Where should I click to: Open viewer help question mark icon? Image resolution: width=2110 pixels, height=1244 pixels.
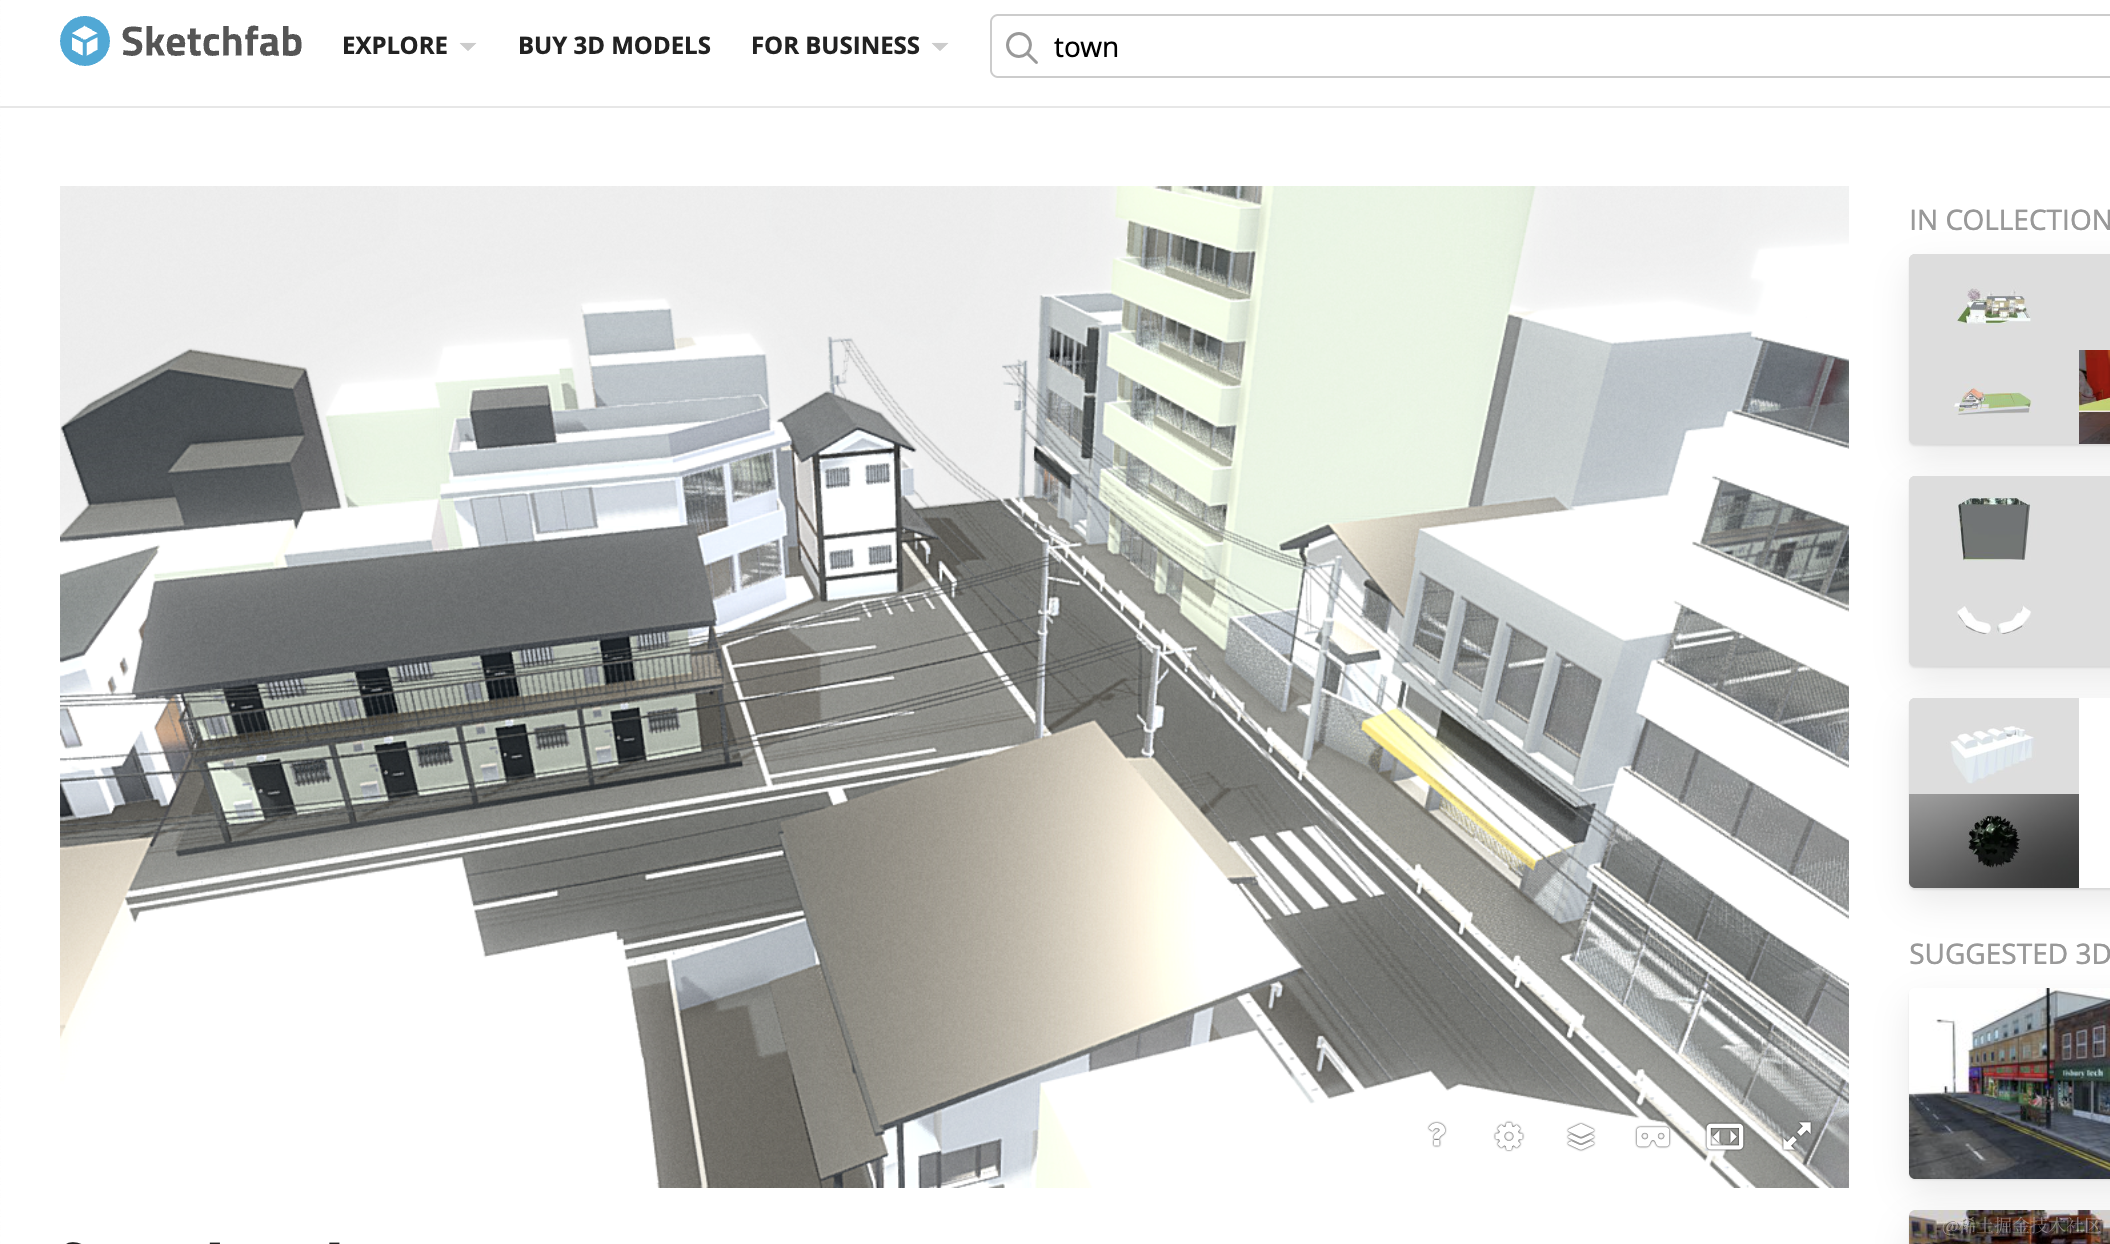[1437, 1135]
